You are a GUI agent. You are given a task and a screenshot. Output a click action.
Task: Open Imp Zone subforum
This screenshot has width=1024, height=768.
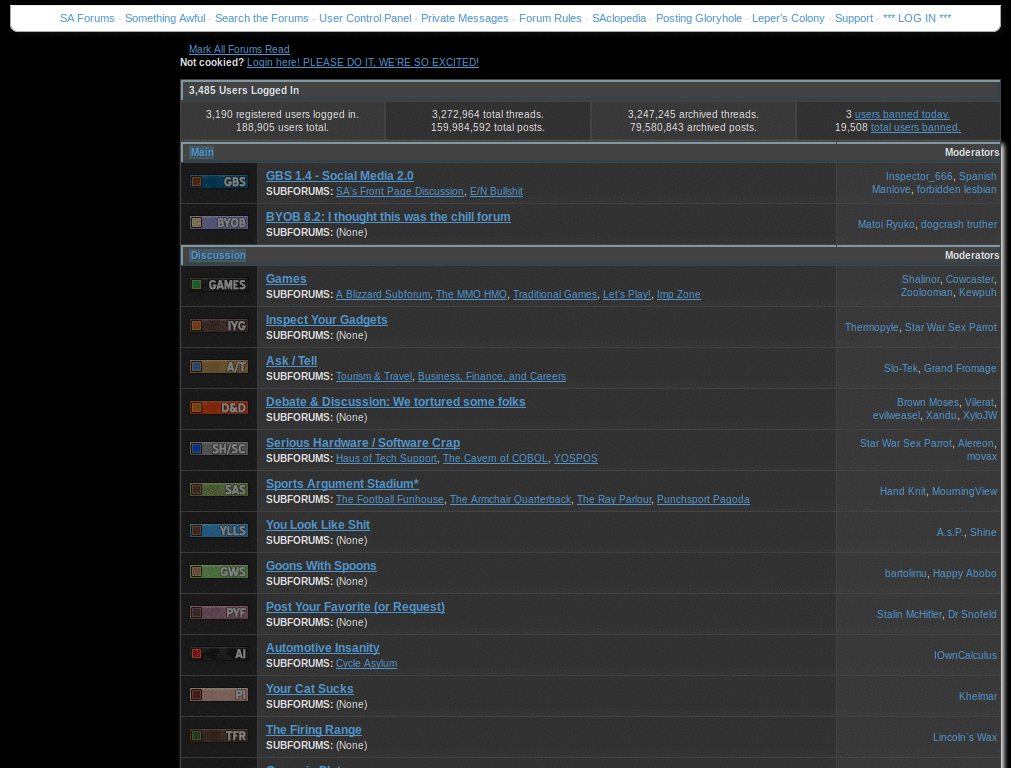click(x=679, y=295)
